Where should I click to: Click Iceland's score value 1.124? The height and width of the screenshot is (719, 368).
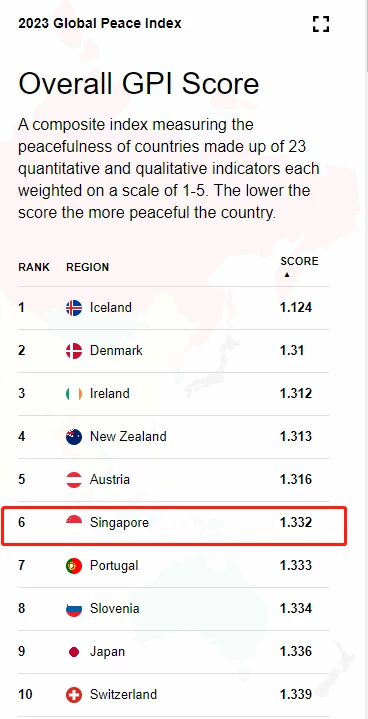[x=296, y=307]
